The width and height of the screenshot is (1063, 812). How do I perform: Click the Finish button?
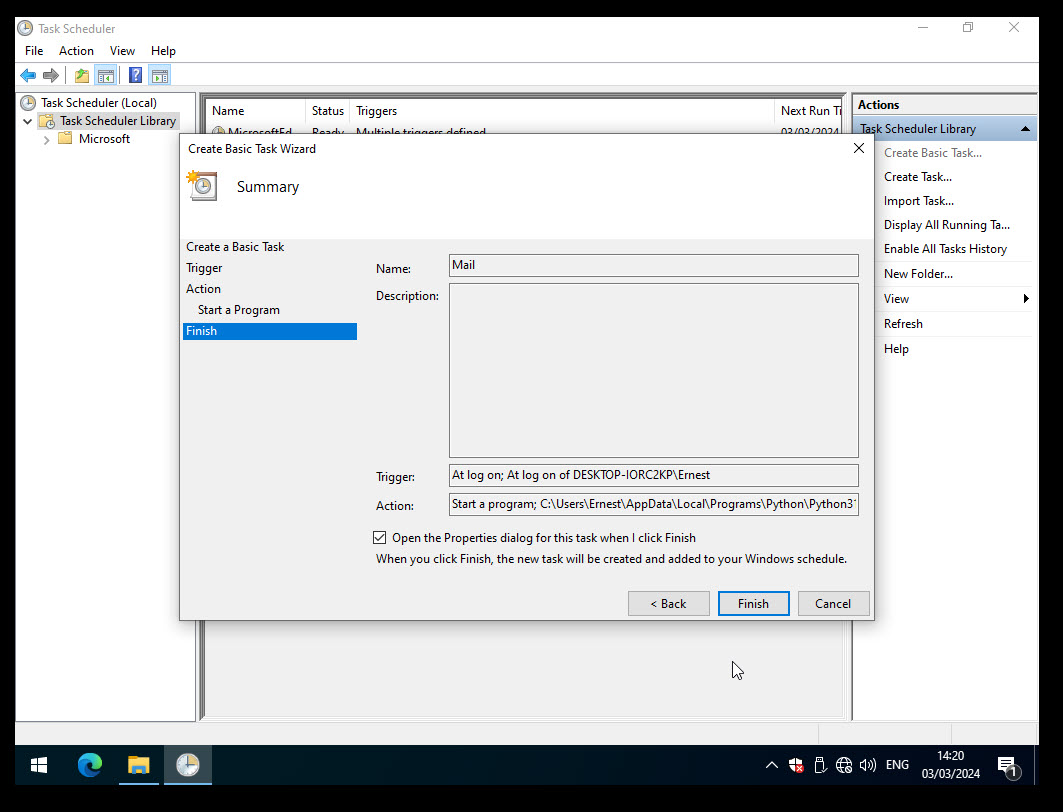pos(753,603)
